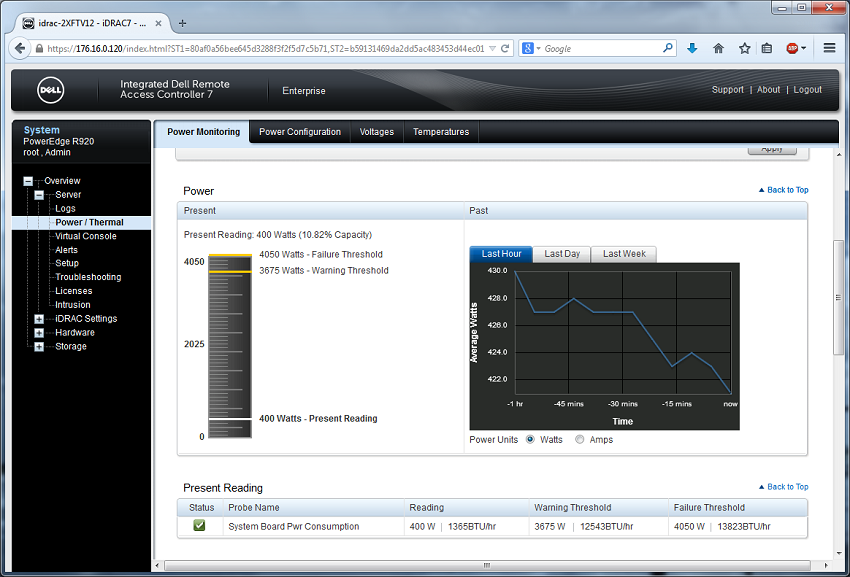Click the Overview tree label

coord(62,181)
